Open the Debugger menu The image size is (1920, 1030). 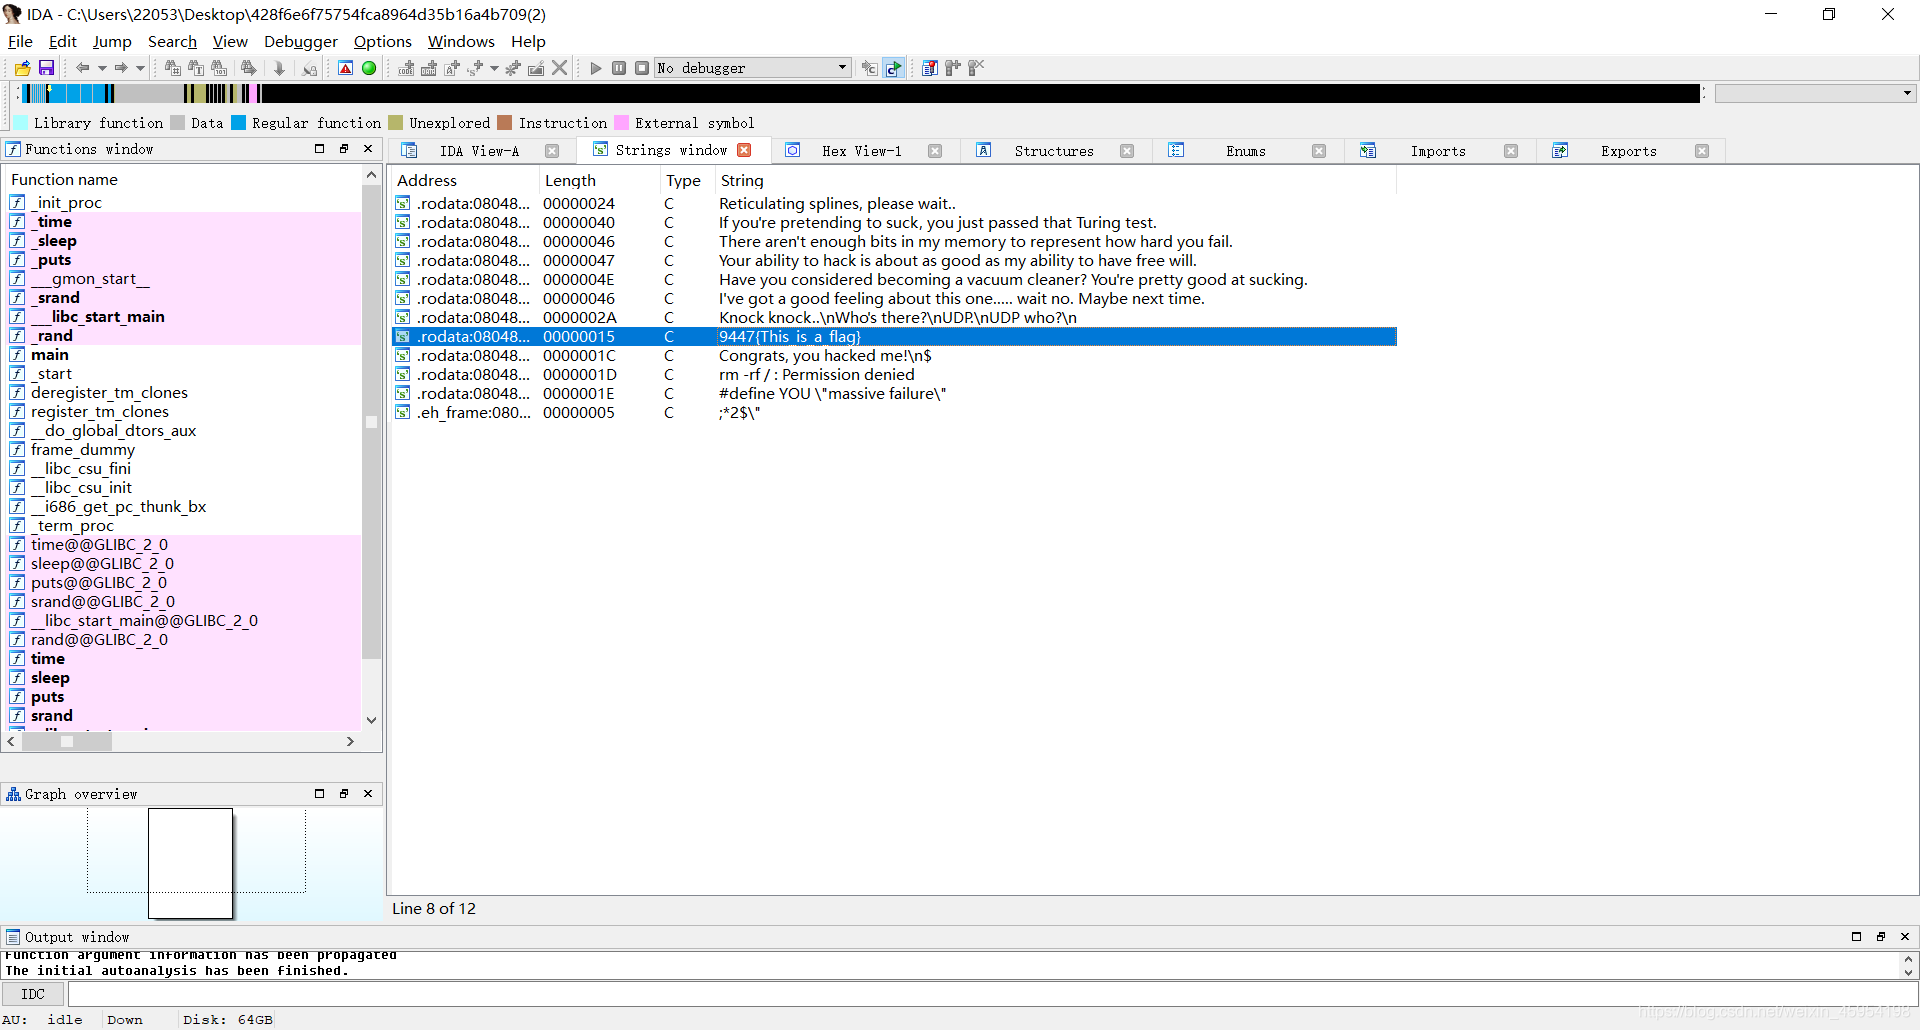pos(300,41)
